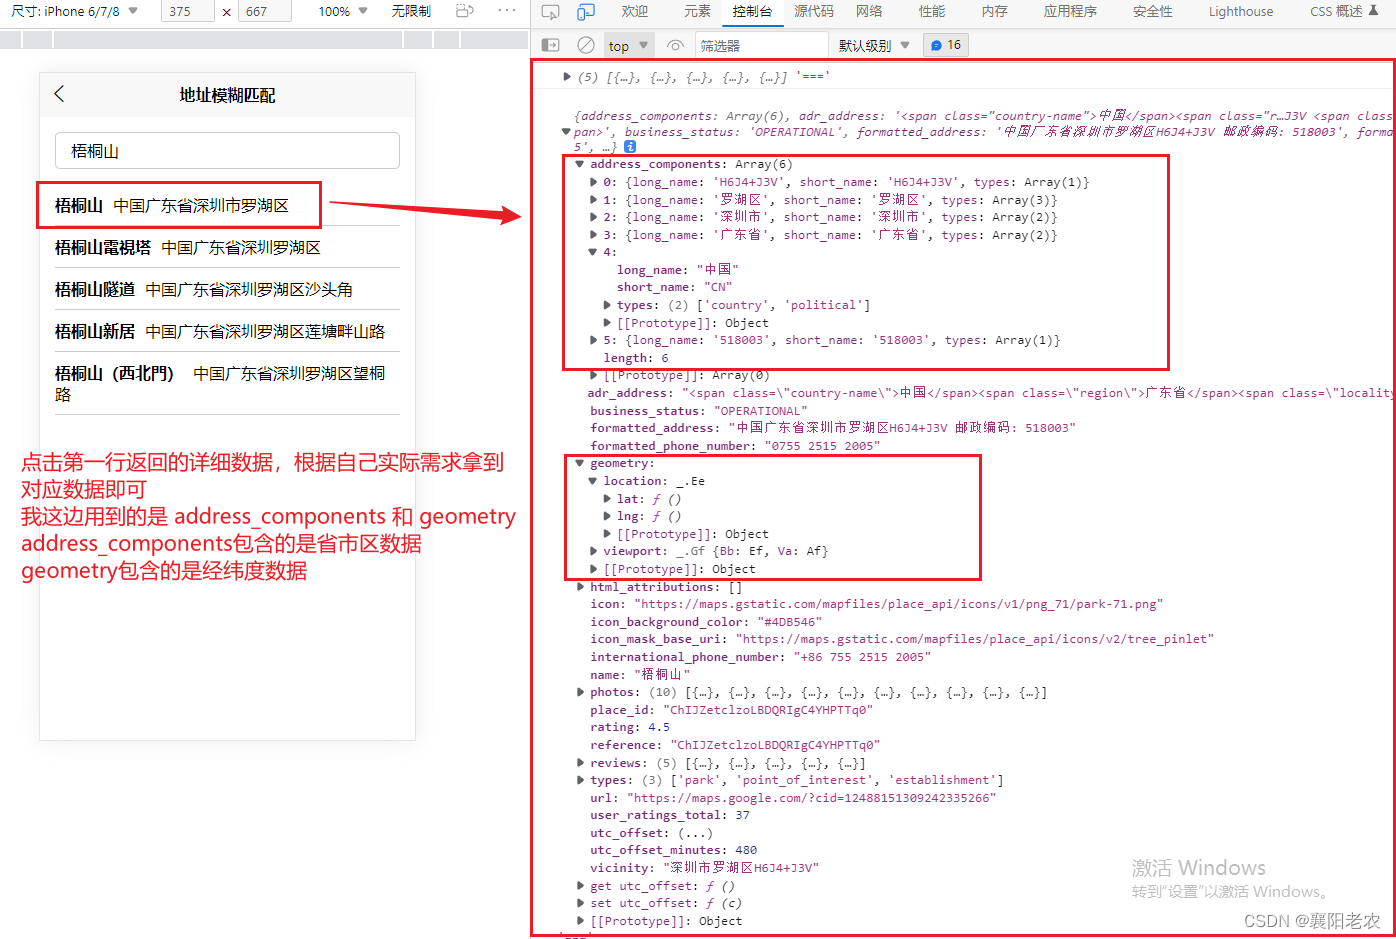Viewport: 1396px width, 939px height.
Task: Show the console sidebar icon
Action: [x=549, y=44]
